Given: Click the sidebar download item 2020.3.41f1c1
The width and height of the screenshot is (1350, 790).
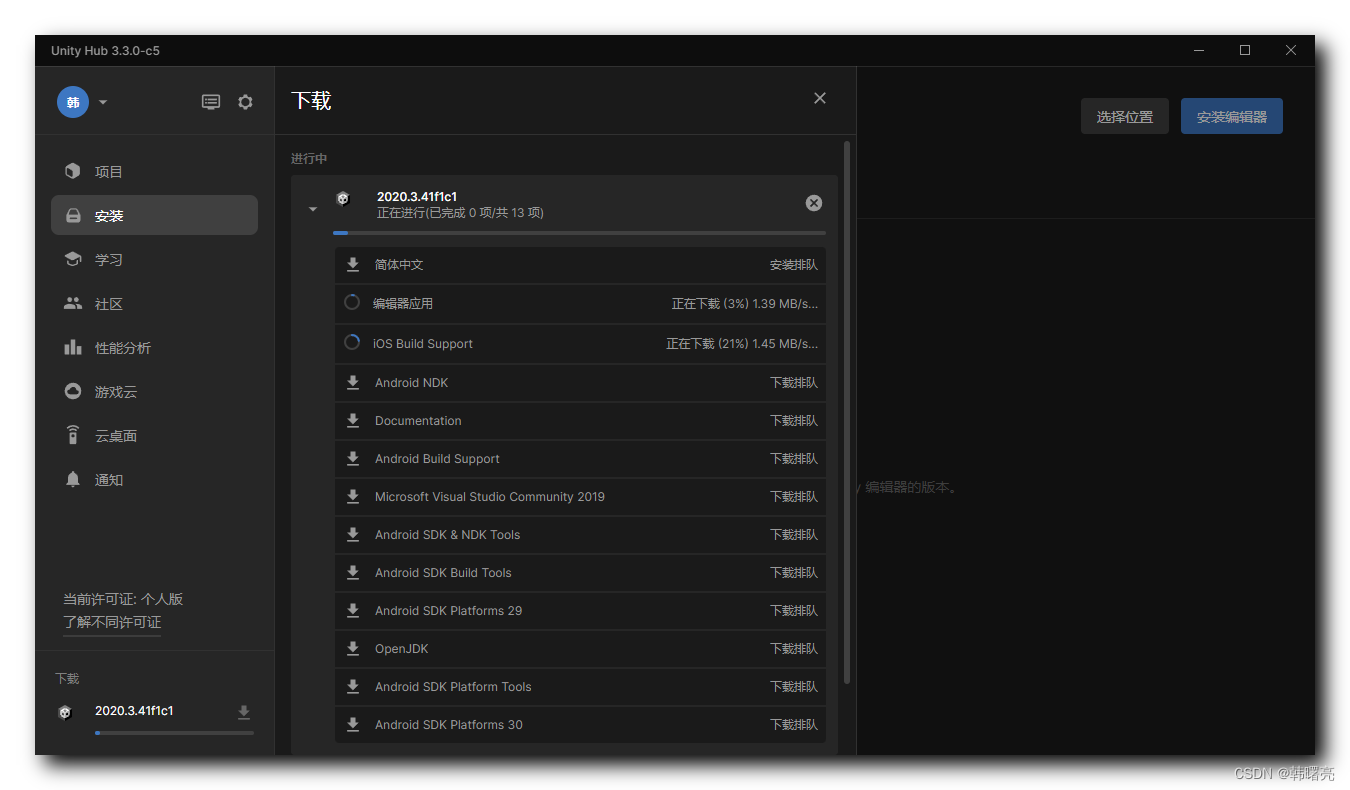Looking at the screenshot, I should click(134, 711).
